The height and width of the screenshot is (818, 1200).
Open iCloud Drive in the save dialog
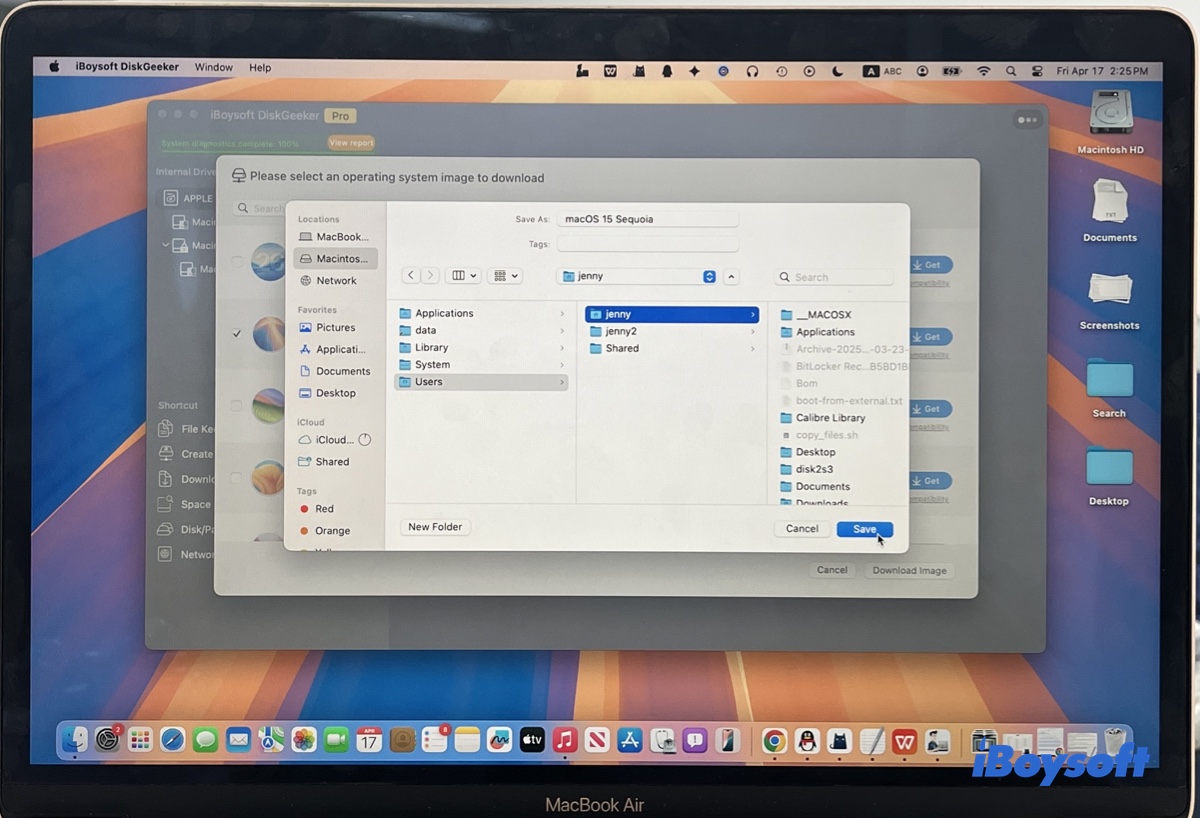pyautogui.click(x=331, y=439)
